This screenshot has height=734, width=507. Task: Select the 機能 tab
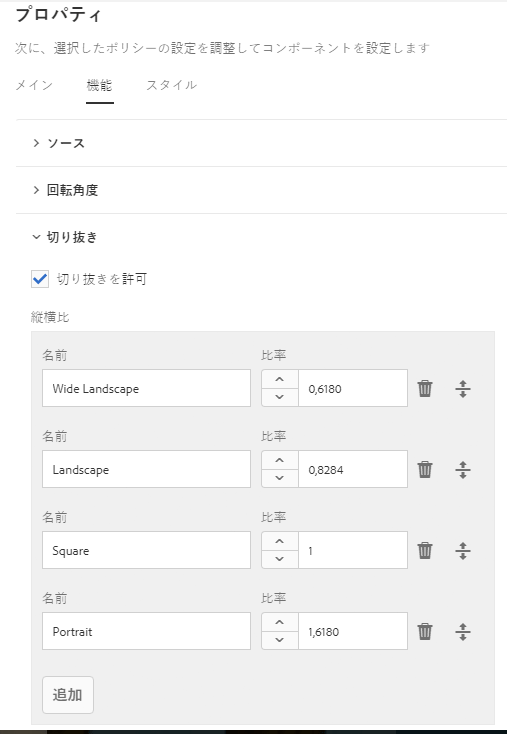tap(99, 85)
